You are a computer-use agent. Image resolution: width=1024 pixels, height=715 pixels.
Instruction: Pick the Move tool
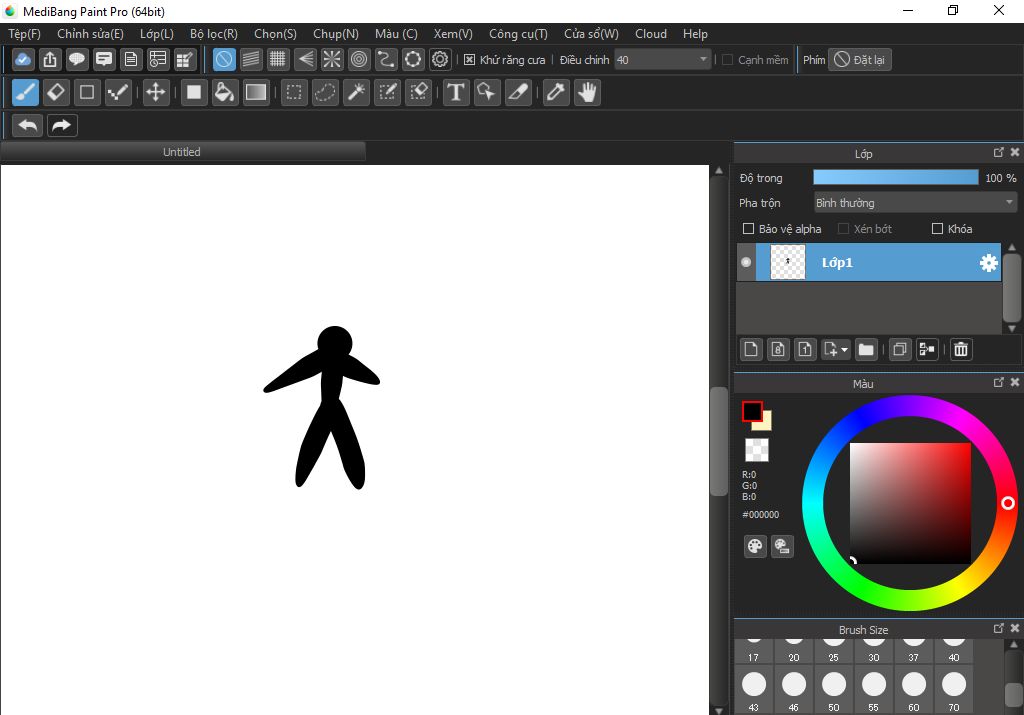click(155, 93)
